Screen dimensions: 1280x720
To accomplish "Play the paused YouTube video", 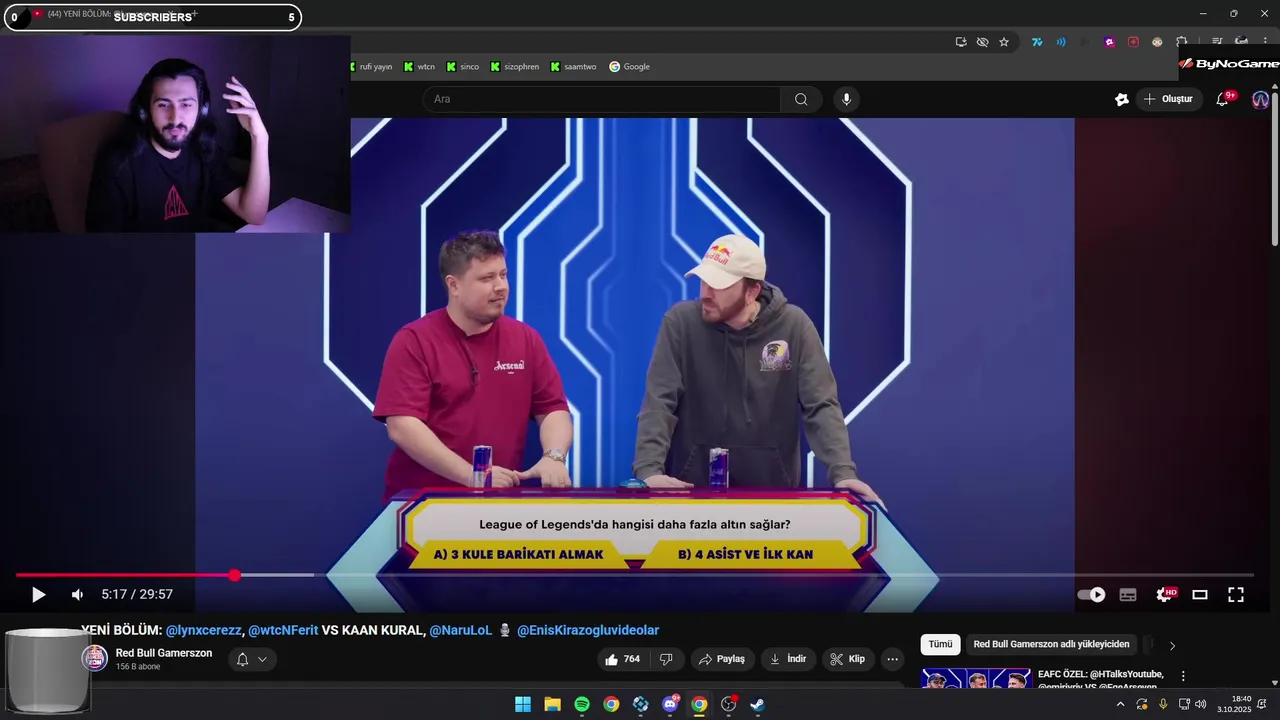I will 38,594.
